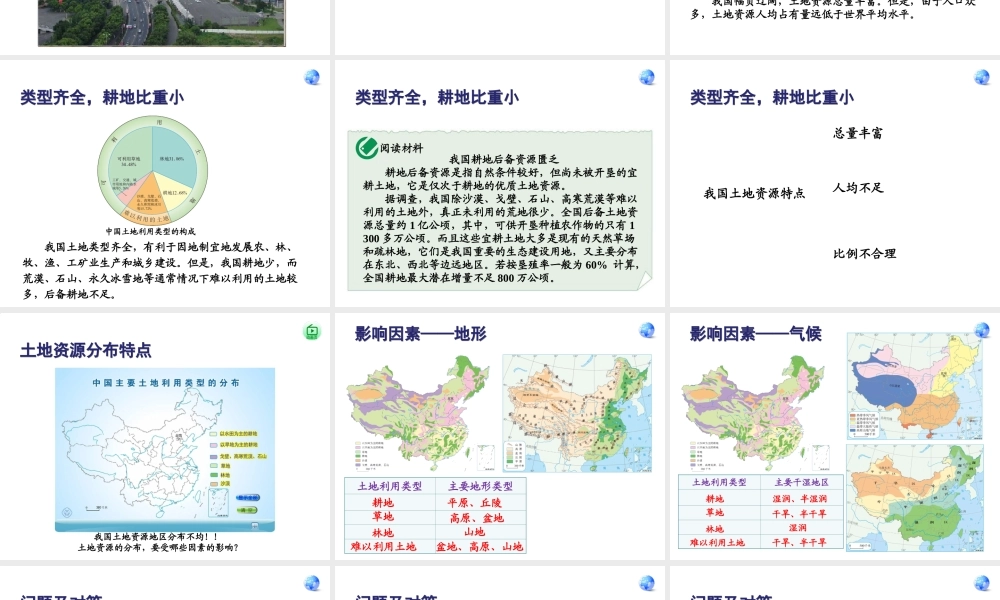Image resolution: width=1000 pixels, height=600 pixels.
Task: Click 中国主要土地利用类型的分布 map title
Action: (166, 383)
